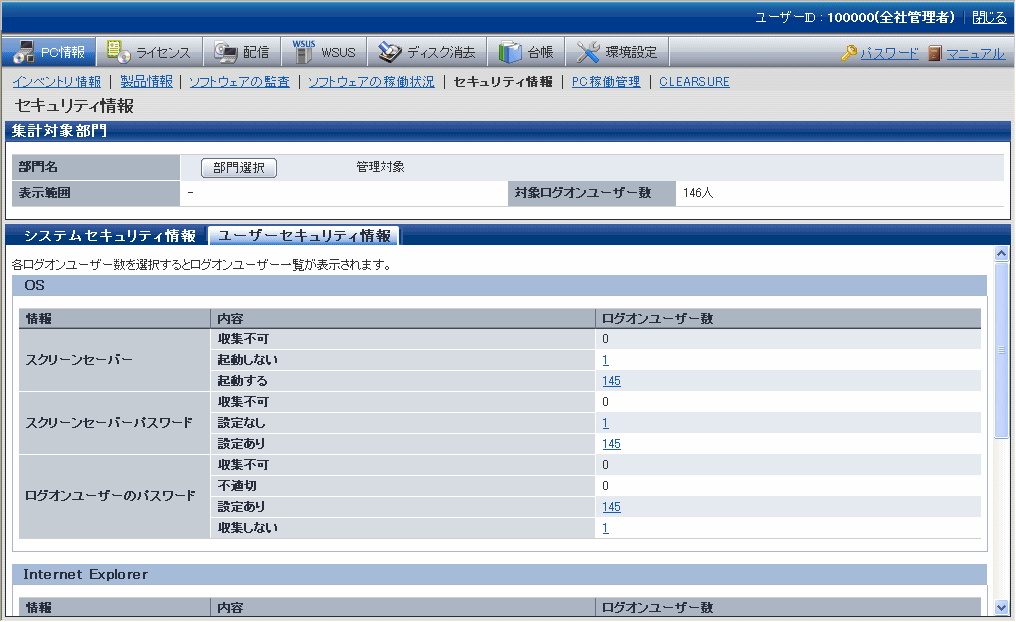Open ソフトウェアの監査 link
Screen dimensions: 1016x622
point(239,82)
